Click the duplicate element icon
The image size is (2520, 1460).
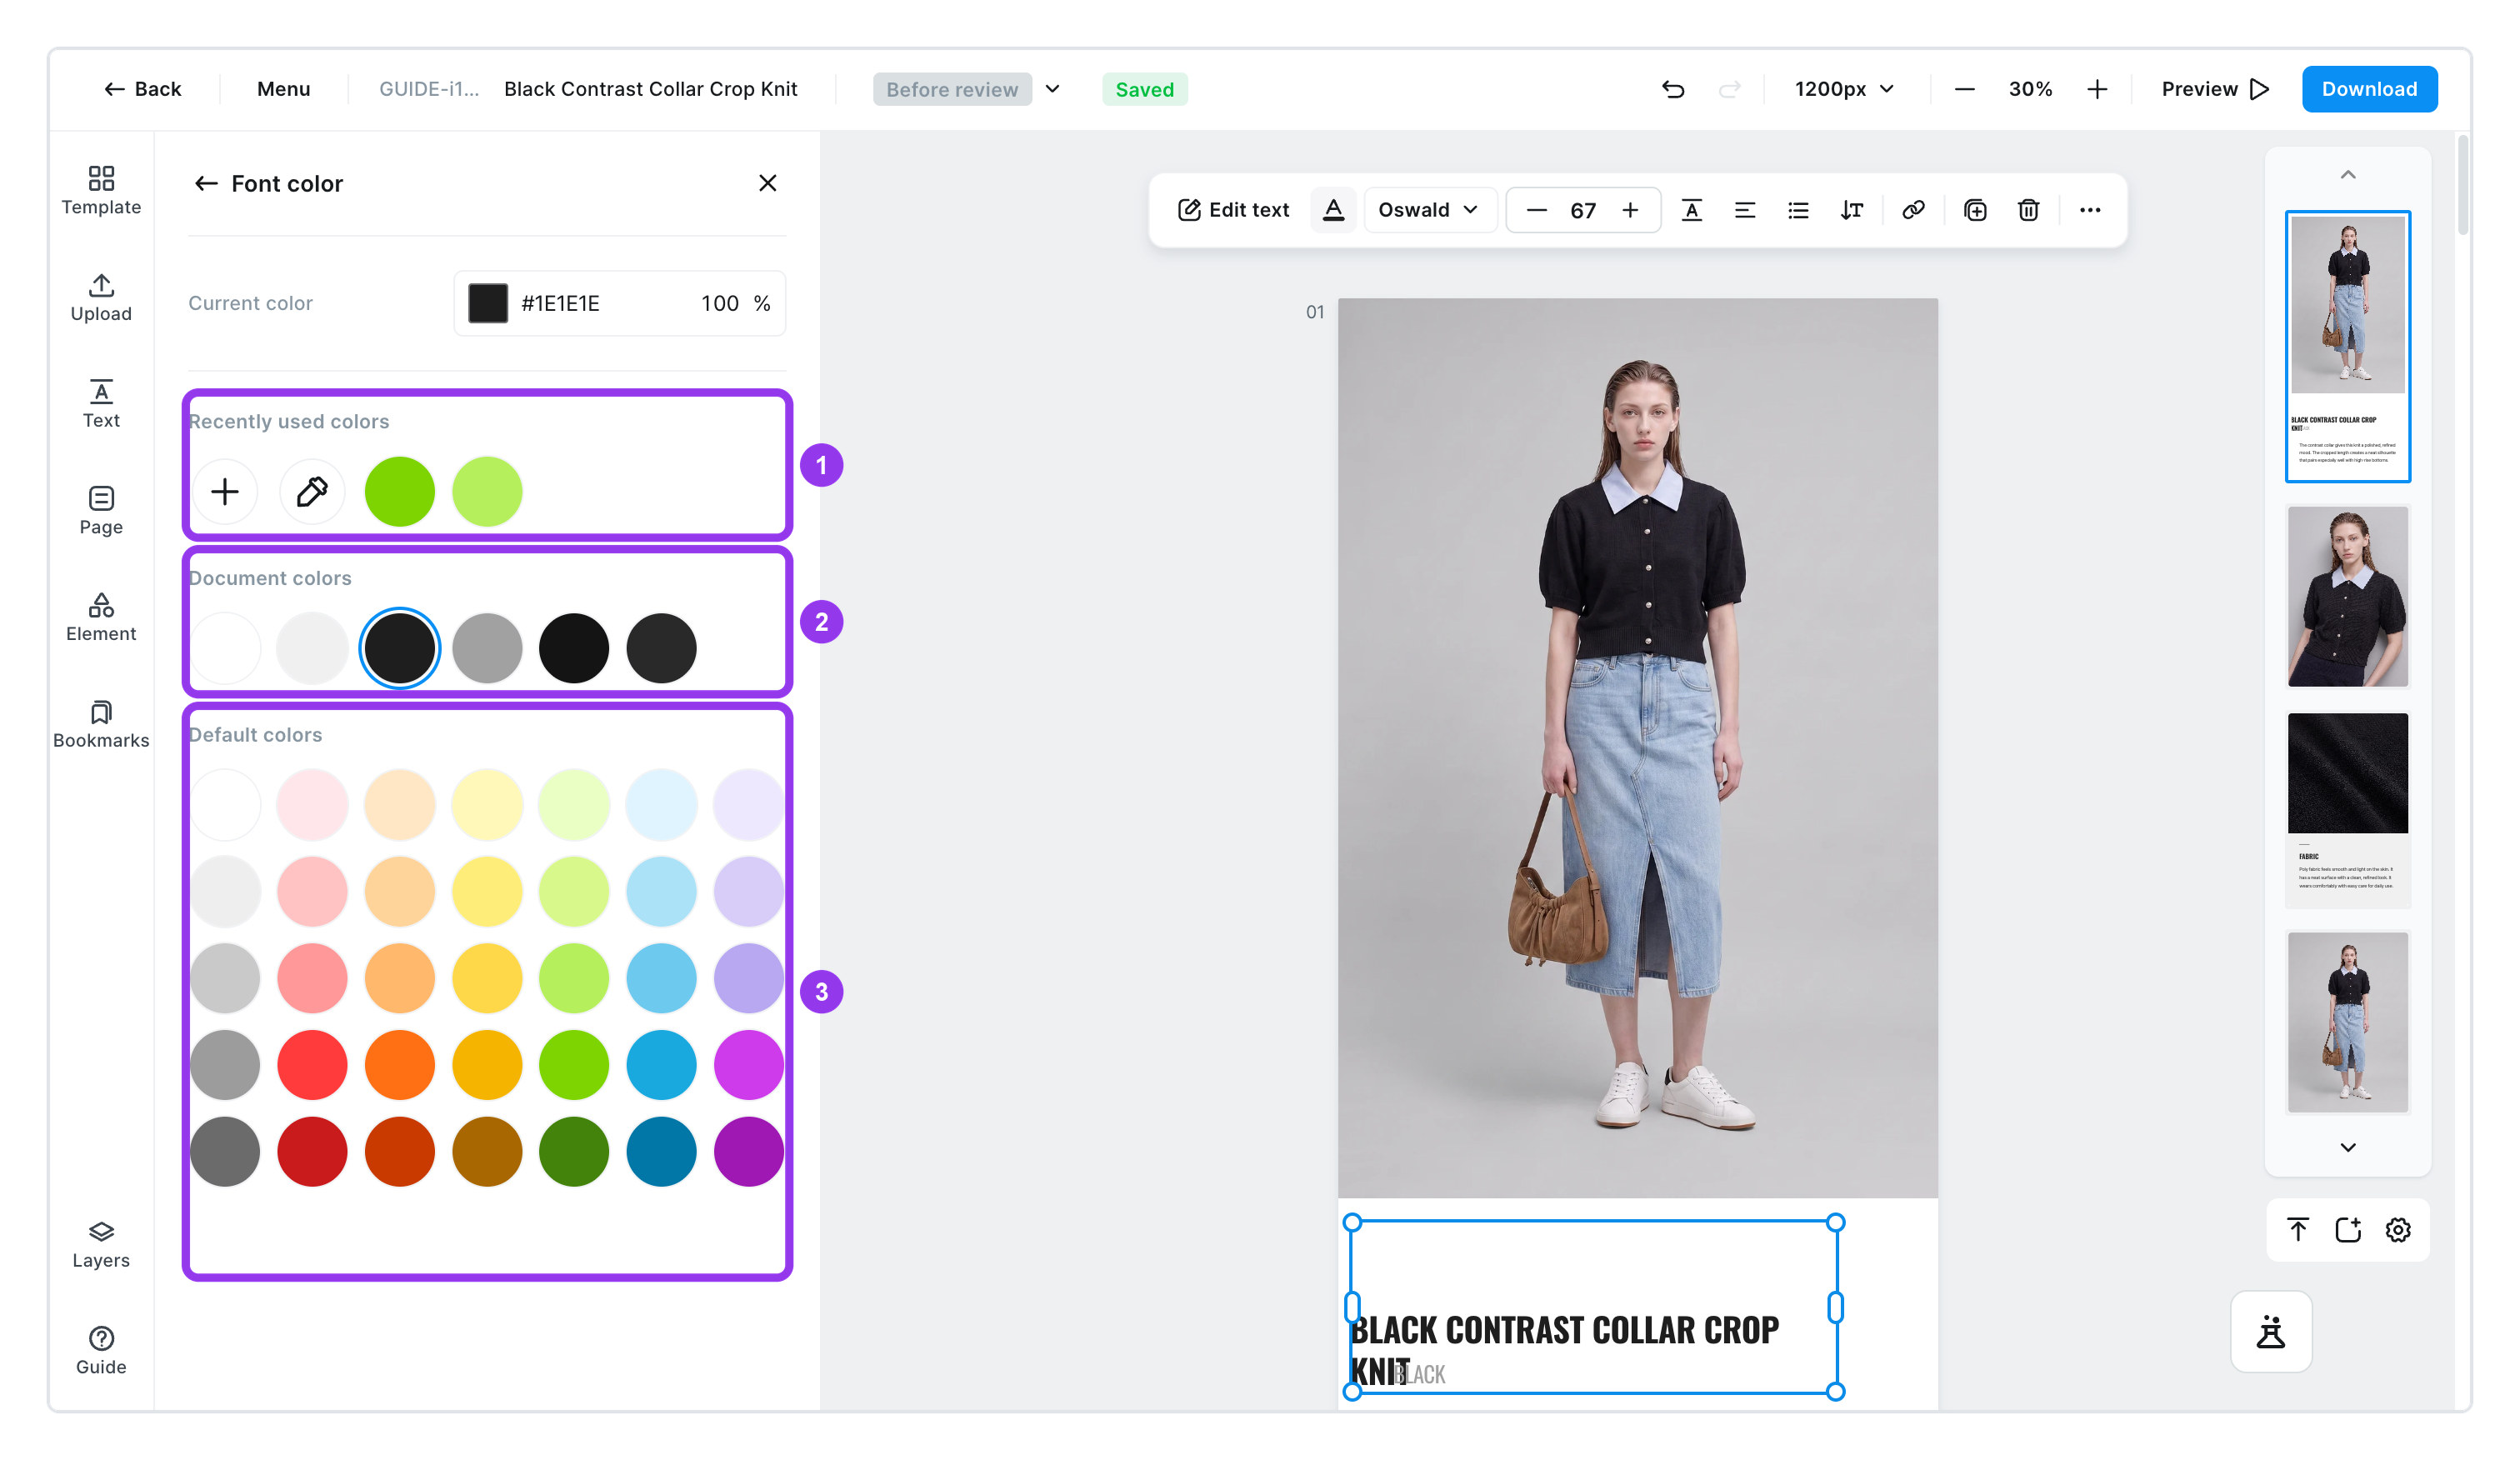[1975, 210]
